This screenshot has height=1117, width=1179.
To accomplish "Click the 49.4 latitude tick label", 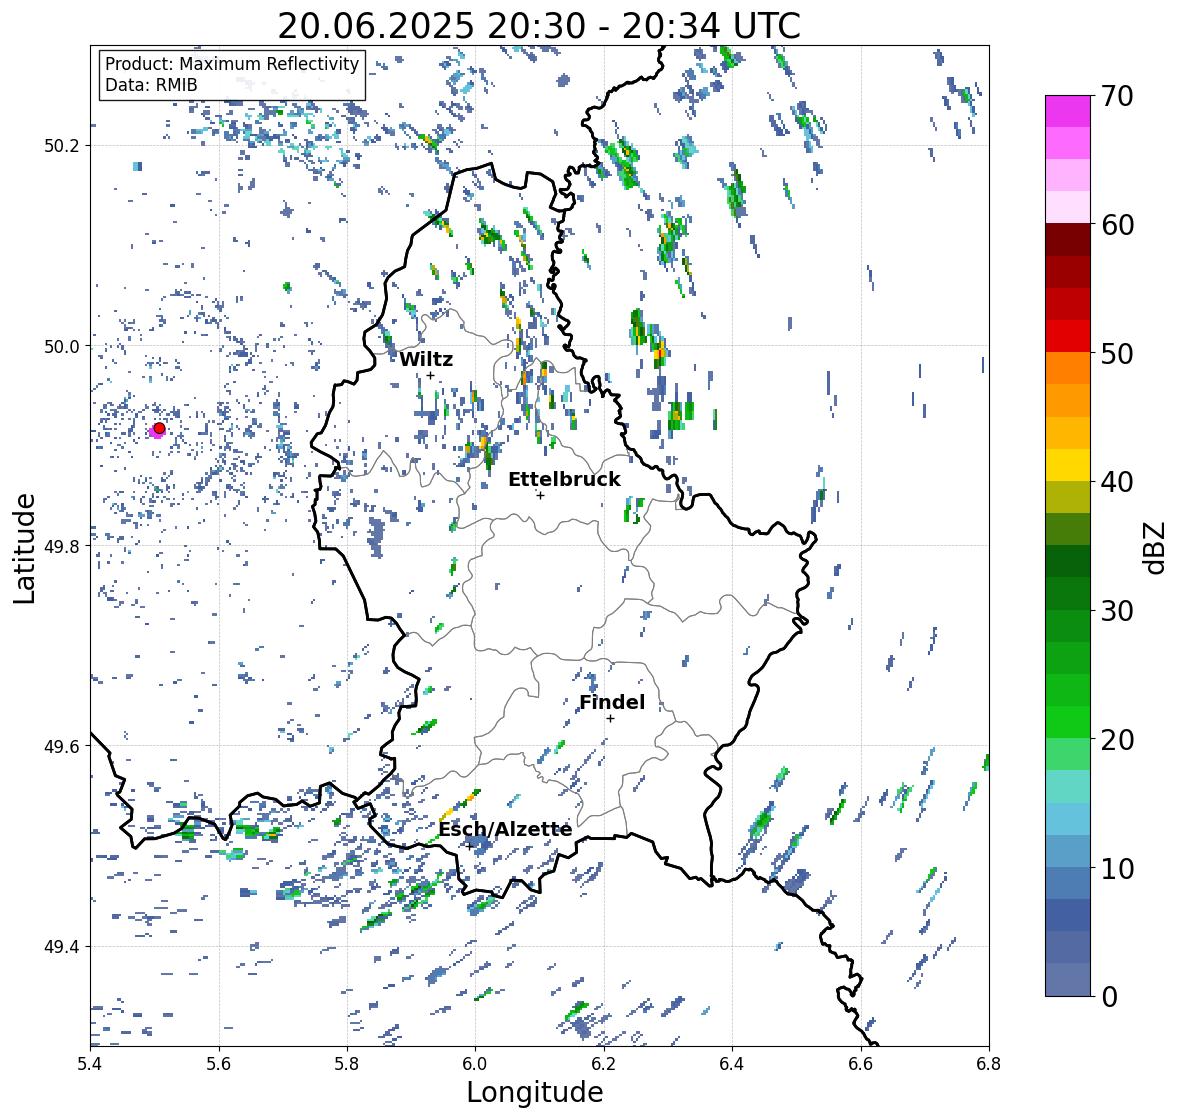I will click(x=61, y=946).
